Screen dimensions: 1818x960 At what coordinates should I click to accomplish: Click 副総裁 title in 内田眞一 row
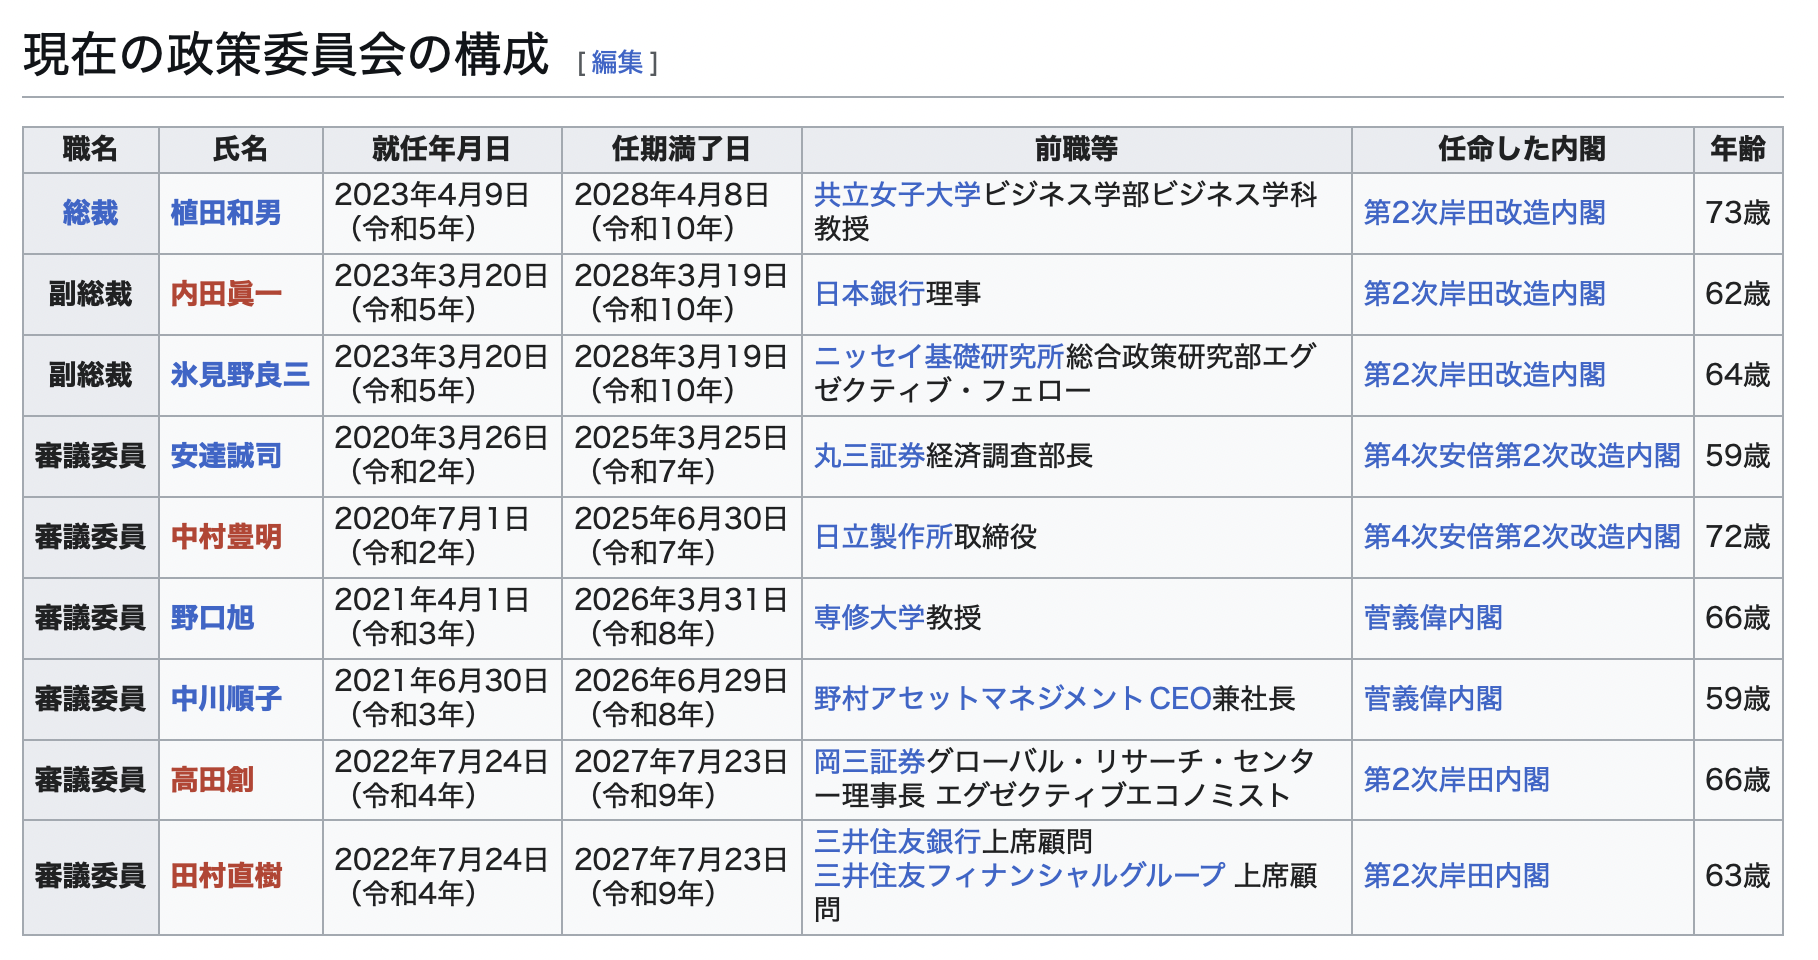[x=90, y=294]
